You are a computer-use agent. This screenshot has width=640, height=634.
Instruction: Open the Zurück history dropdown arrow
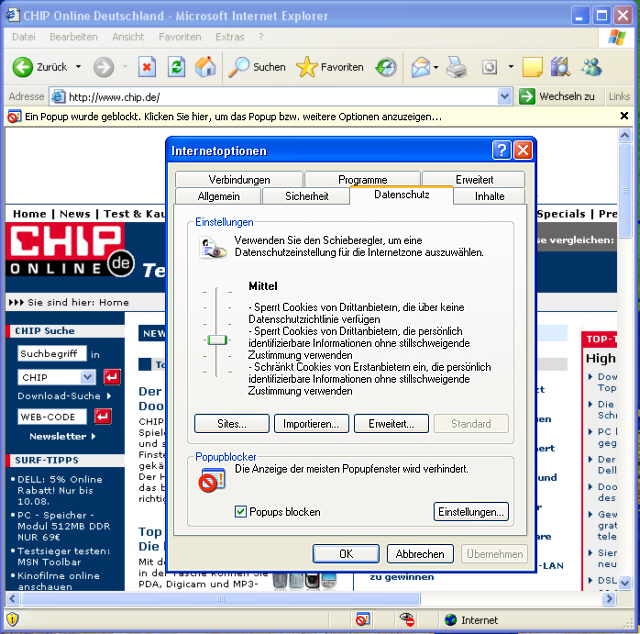point(78,67)
